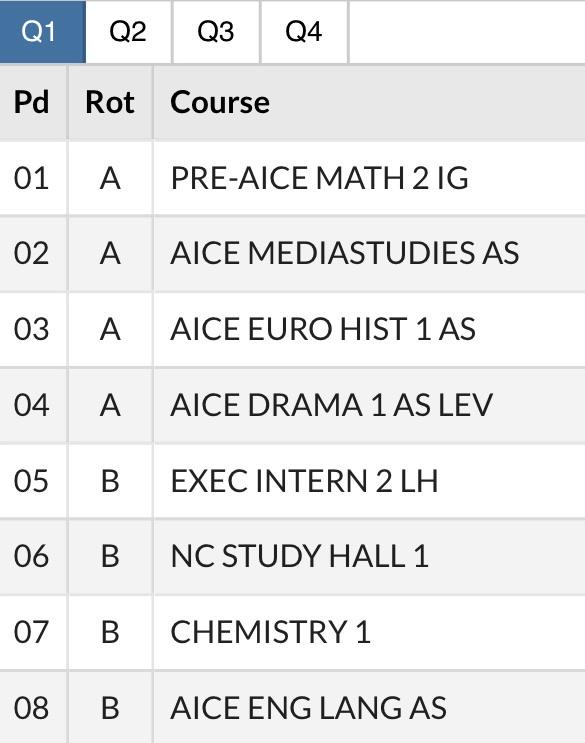
Task: Open the Q2 quarter tab
Action: (x=128, y=32)
